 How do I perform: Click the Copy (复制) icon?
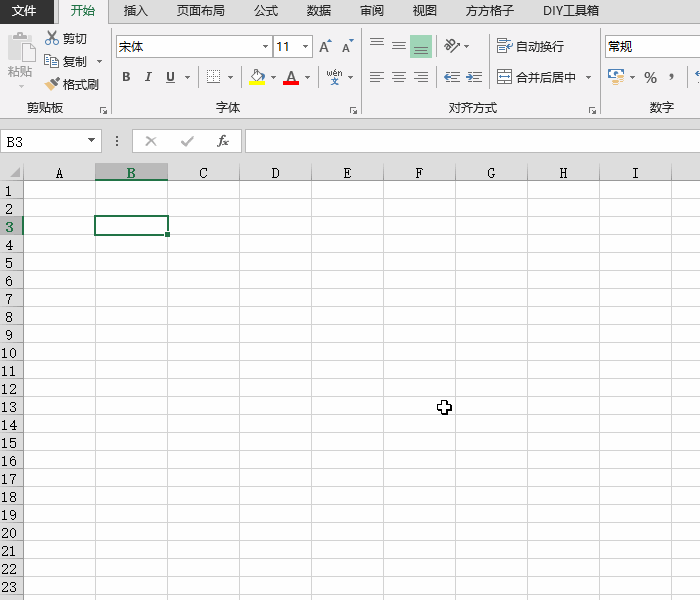point(51,61)
